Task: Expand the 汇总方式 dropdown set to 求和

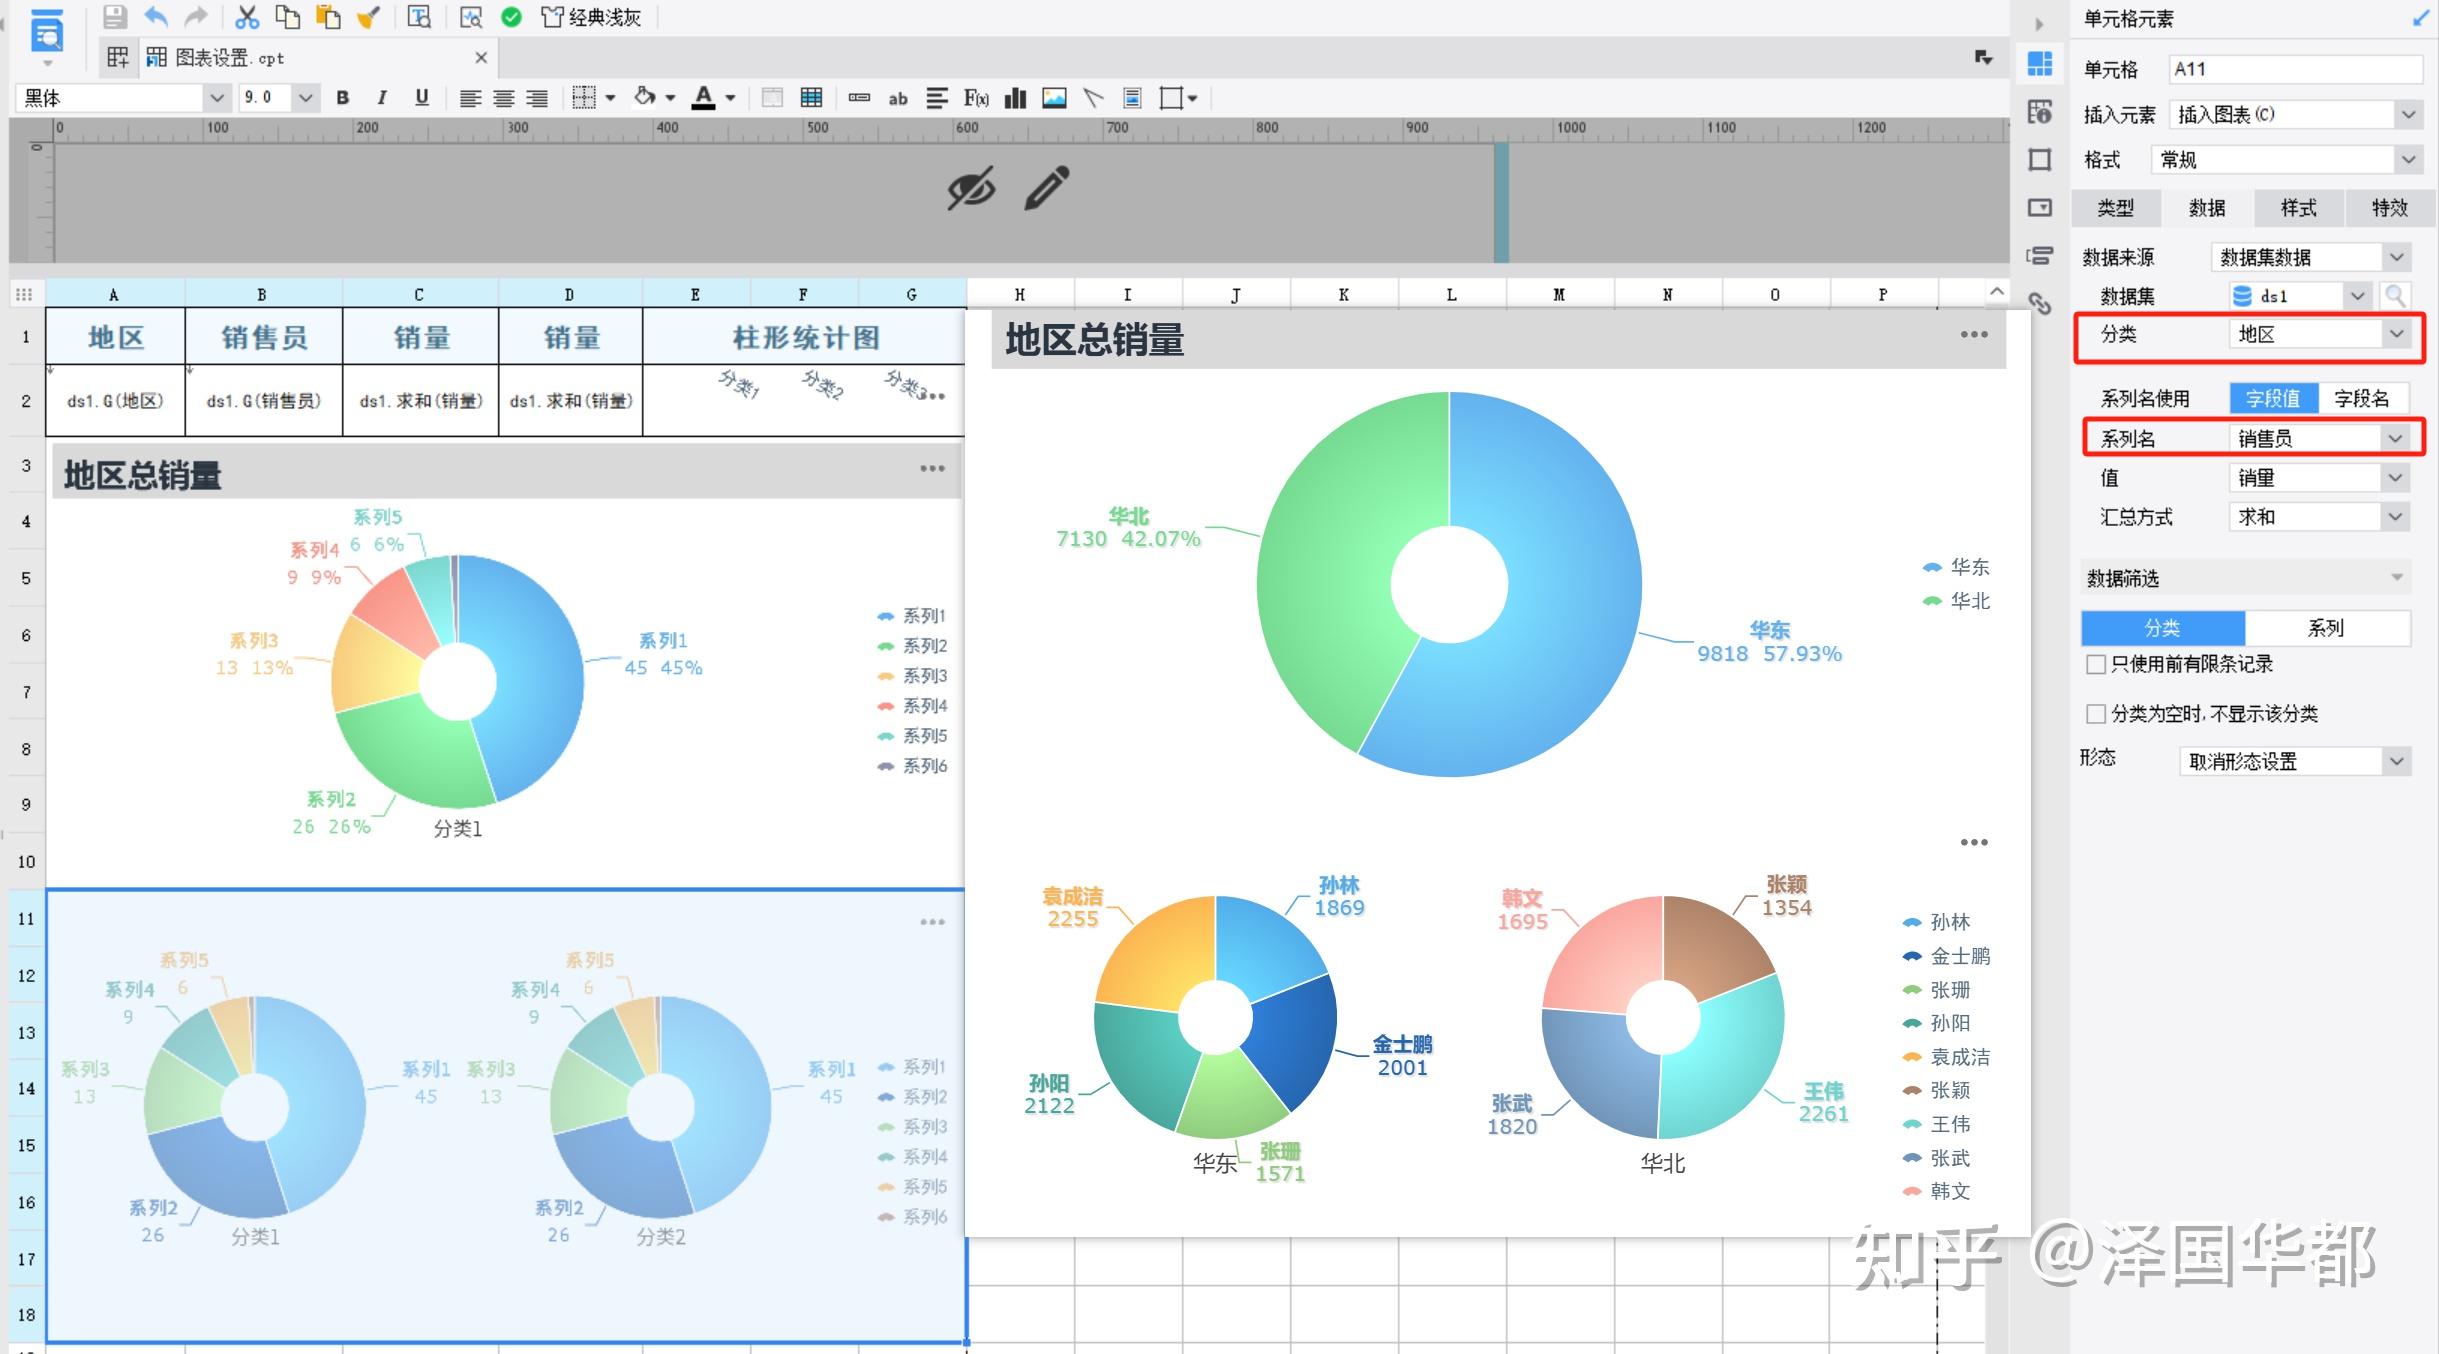Action: (x=2394, y=516)
